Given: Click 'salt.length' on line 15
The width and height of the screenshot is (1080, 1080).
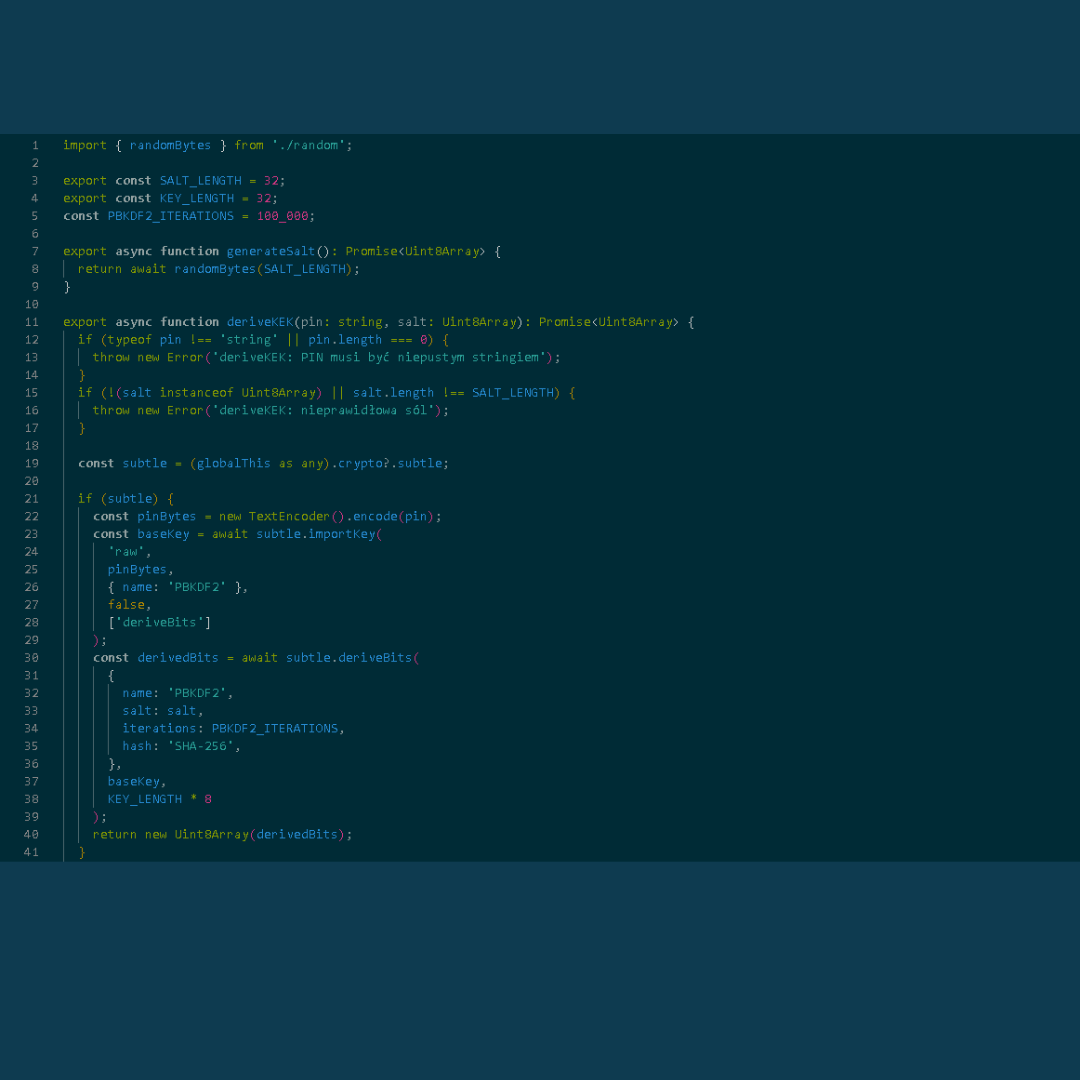Looking at the screenshot, I should (x=393, y=393).
